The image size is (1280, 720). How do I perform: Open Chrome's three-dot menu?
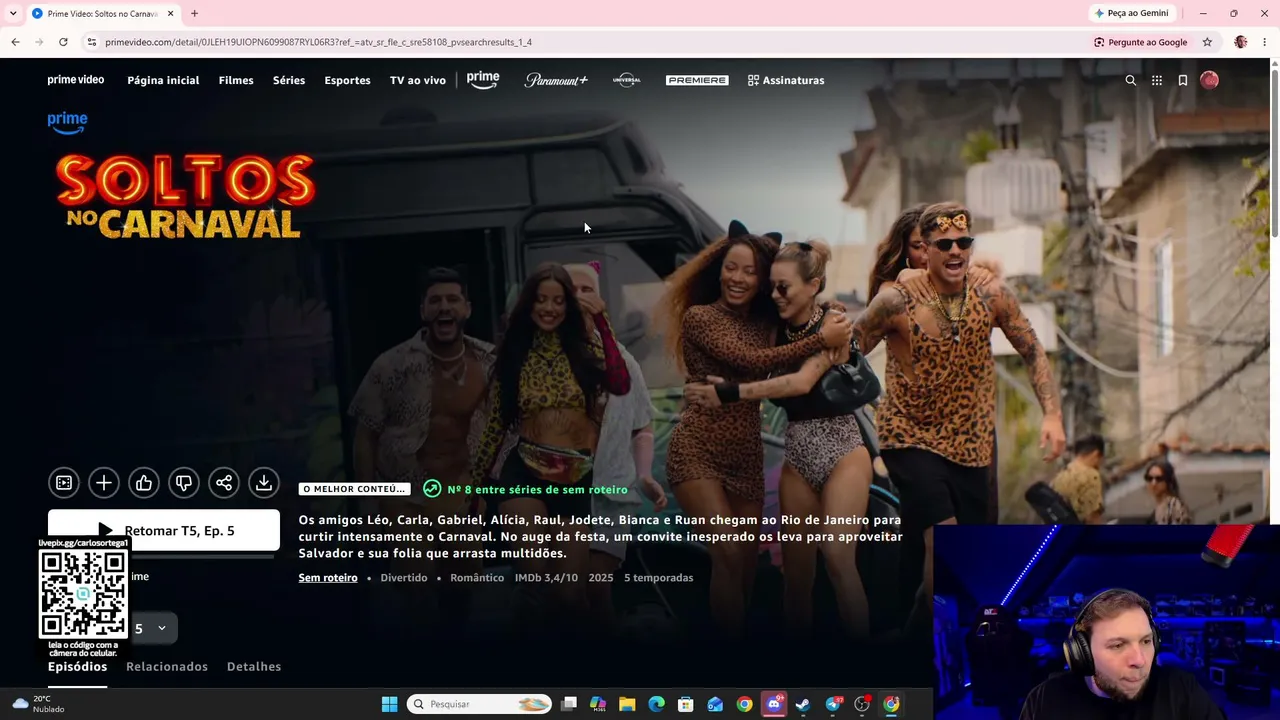click(1265, 42)
